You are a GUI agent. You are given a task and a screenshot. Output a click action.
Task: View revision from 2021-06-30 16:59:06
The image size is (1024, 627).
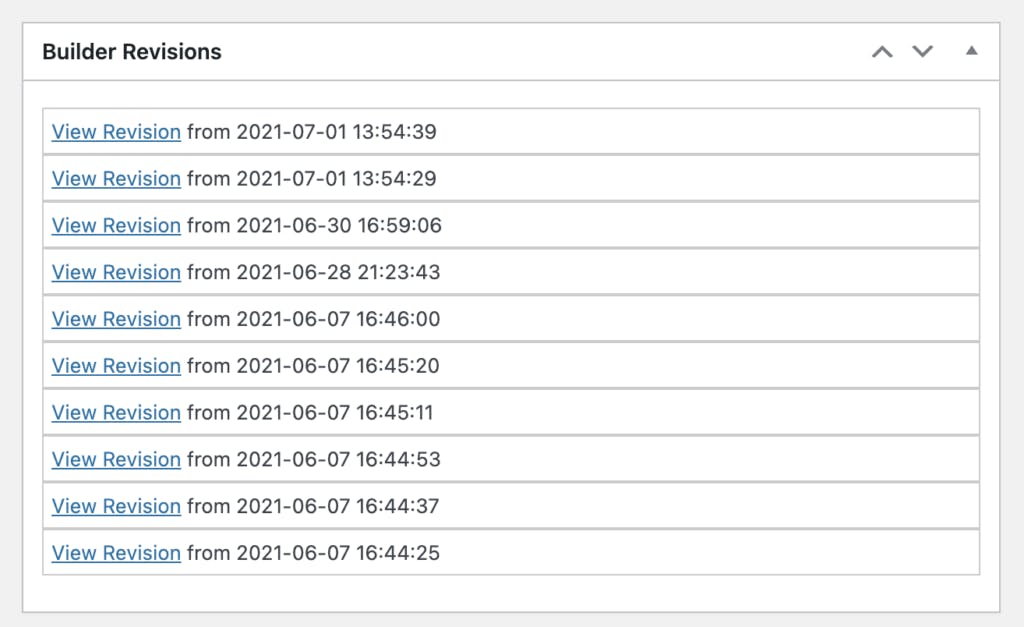(x=116, y=226)
